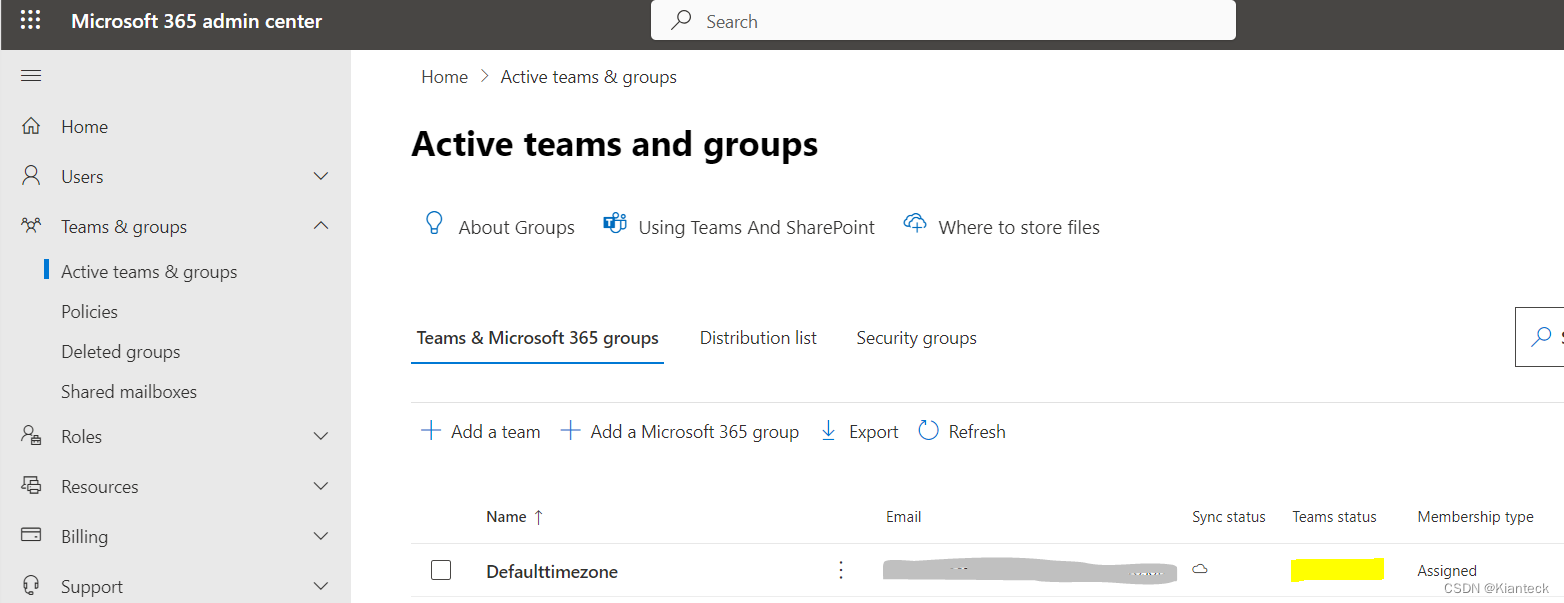1564x603 pixels.
Task: Switch to Teams & Microsoft 365 groups tab
Action: click(537, 338)
